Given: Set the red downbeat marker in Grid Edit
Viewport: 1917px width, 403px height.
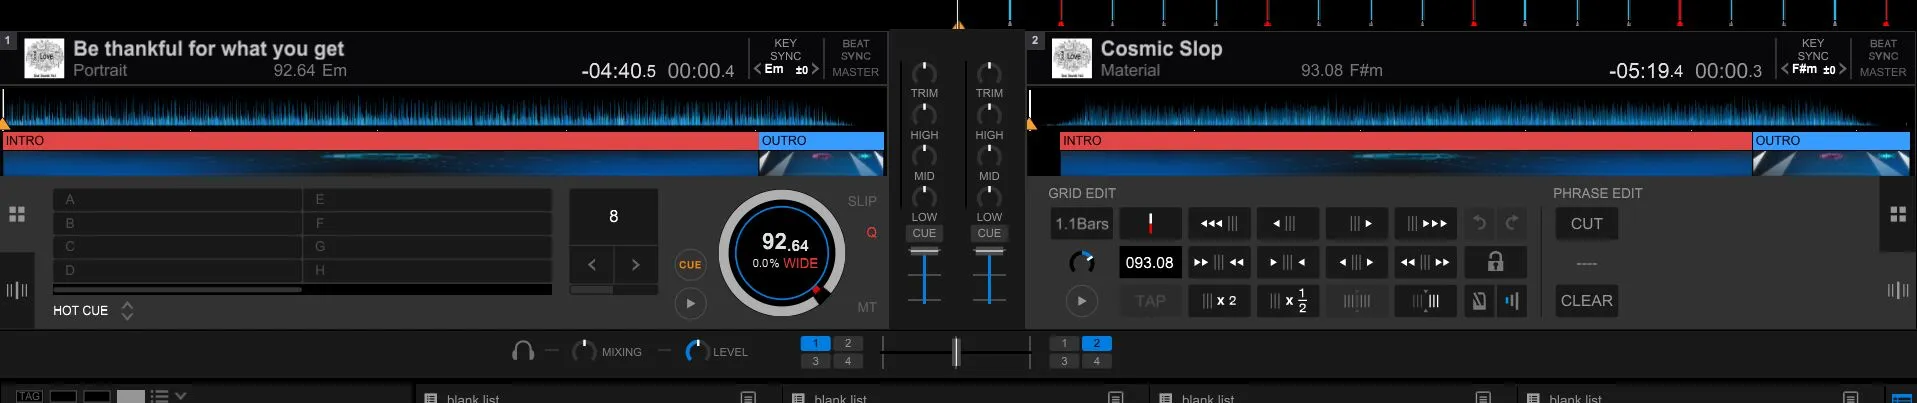Looking at the screenshot, I should (1150, 223).
